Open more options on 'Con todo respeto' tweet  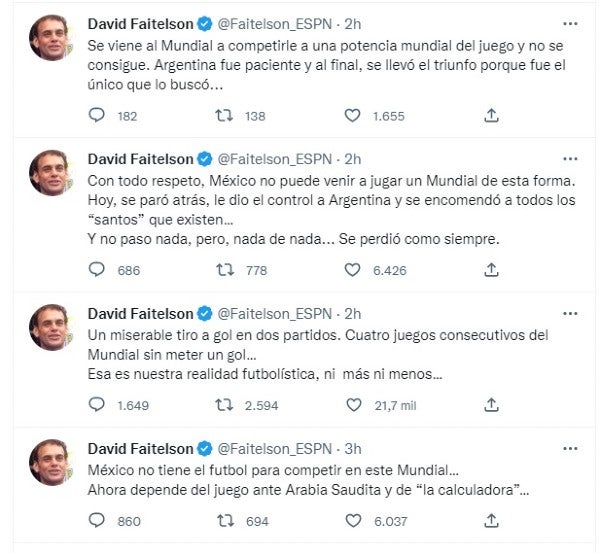point(570,157)
